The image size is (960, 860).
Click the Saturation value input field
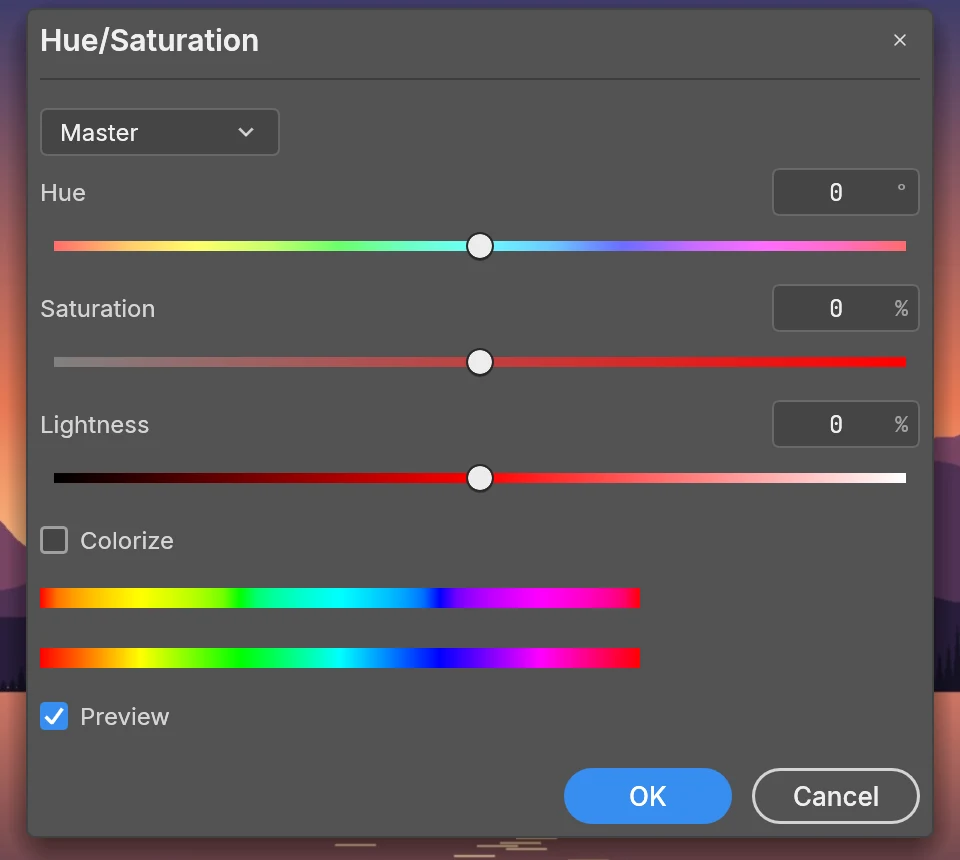(x=846, y=308)
